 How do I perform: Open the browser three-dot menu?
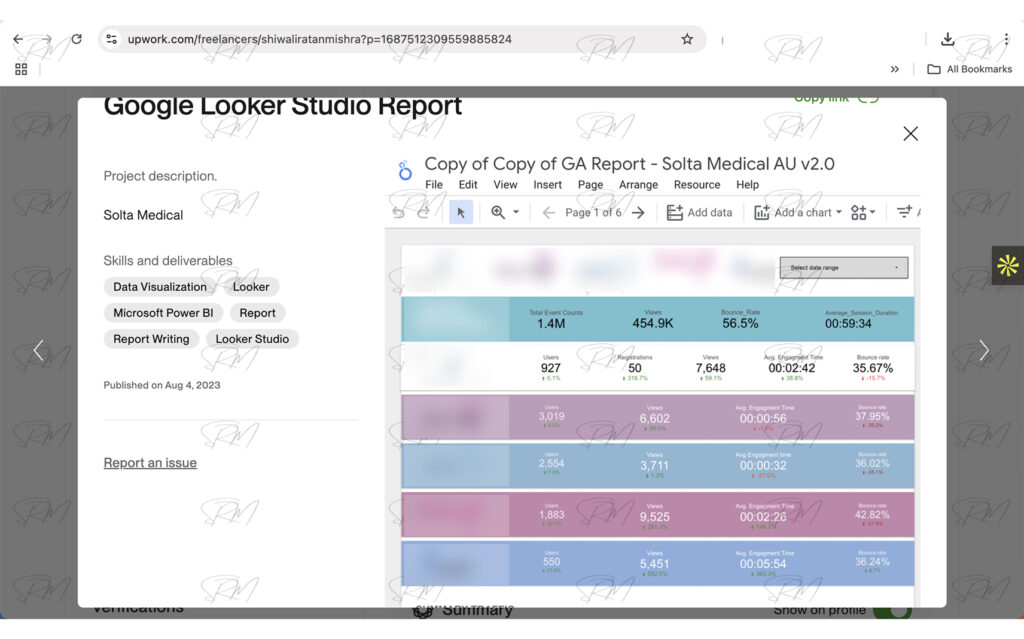(1006, 39)
